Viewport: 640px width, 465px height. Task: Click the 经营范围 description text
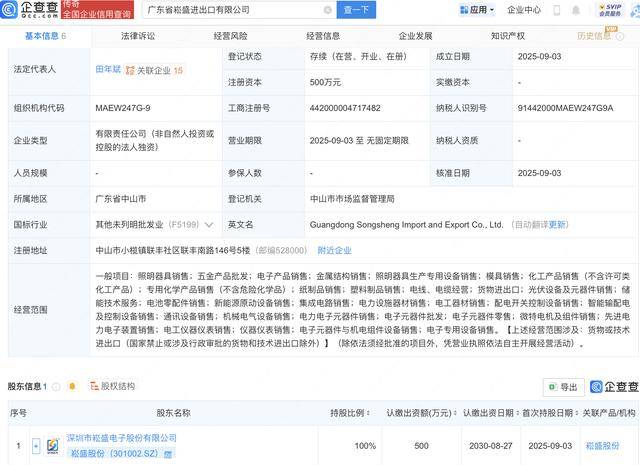click(x=362, y=310)
